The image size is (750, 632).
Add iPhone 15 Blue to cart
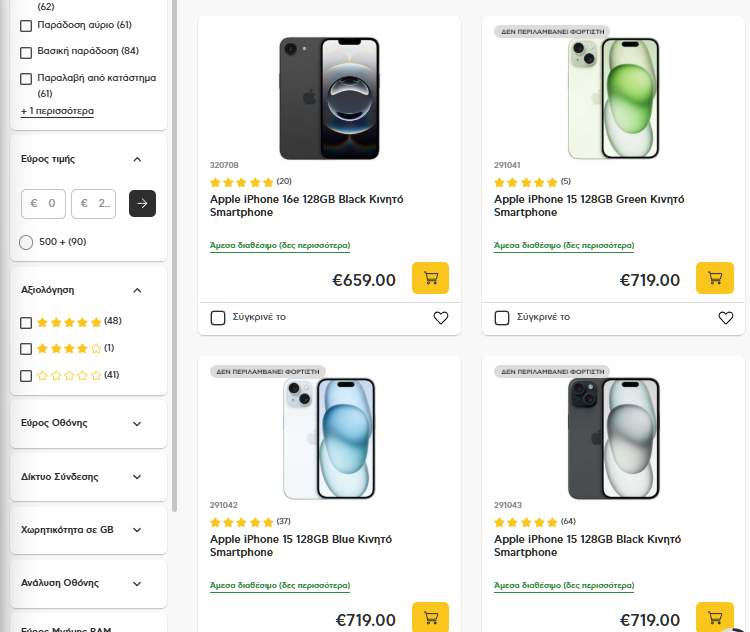pos(430,618)
